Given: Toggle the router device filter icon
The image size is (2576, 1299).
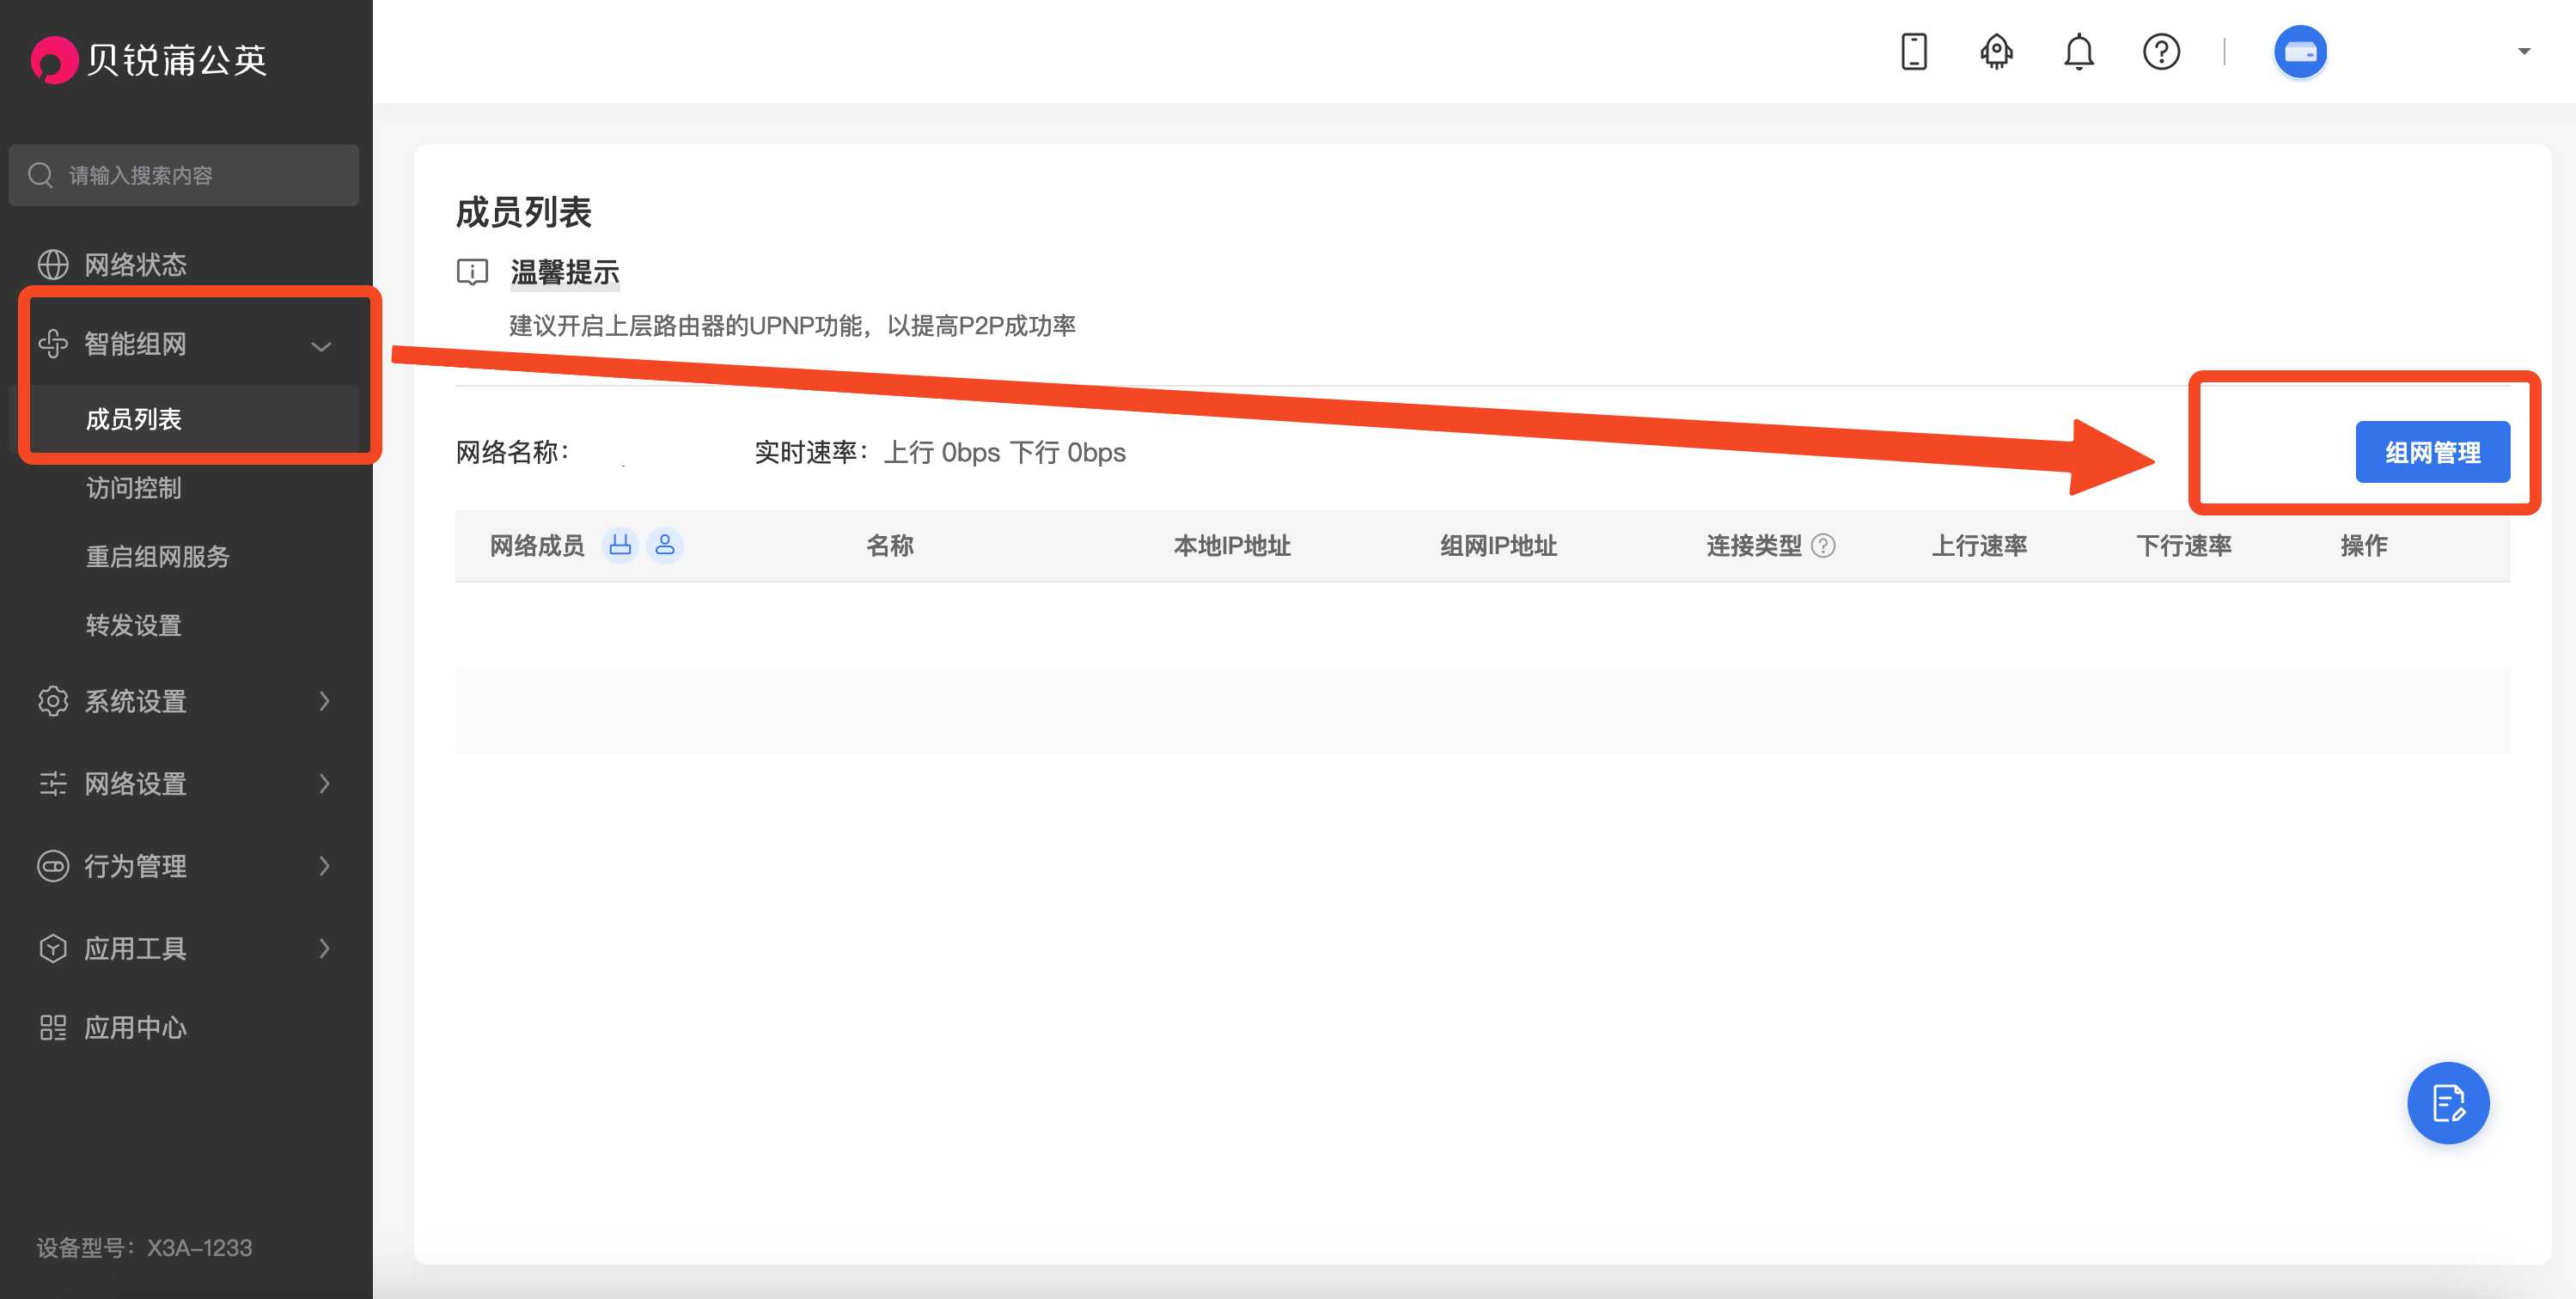Looking at the screenshot, I should coord(620,545).
